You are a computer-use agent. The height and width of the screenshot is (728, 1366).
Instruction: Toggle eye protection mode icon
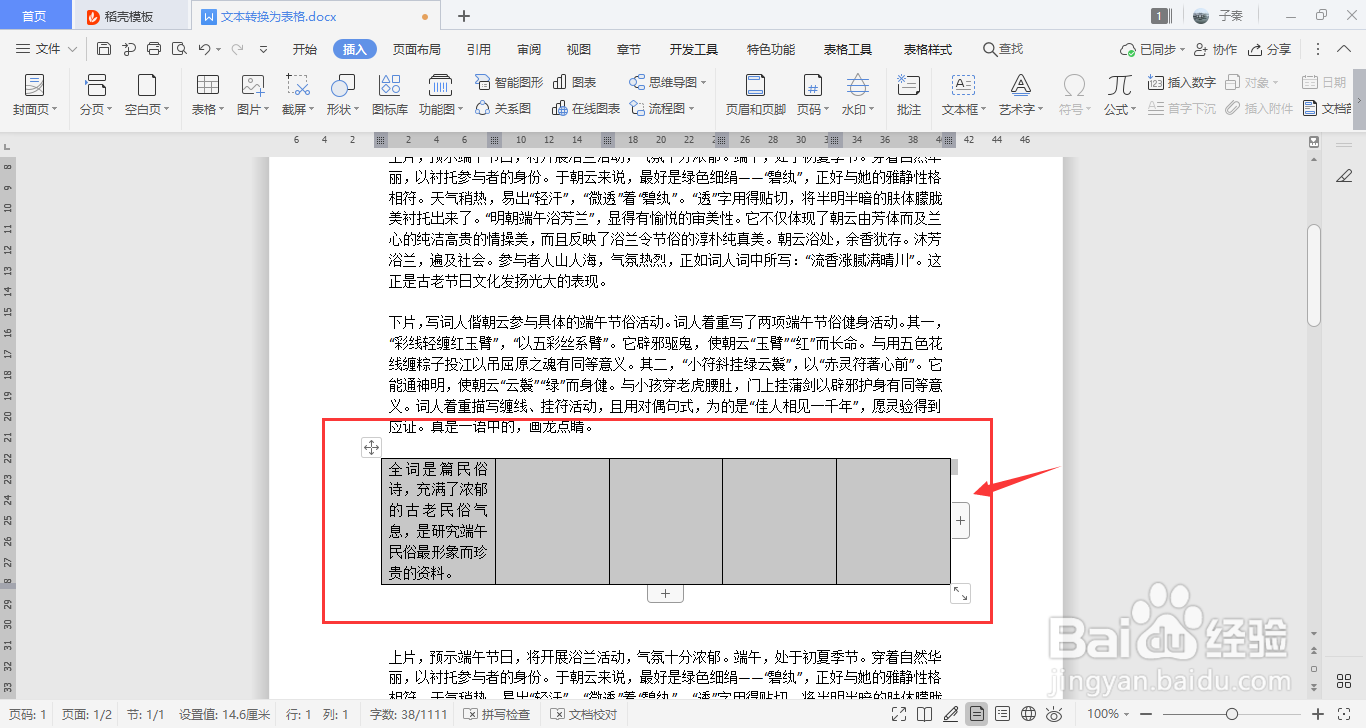tap(1054, 714)
